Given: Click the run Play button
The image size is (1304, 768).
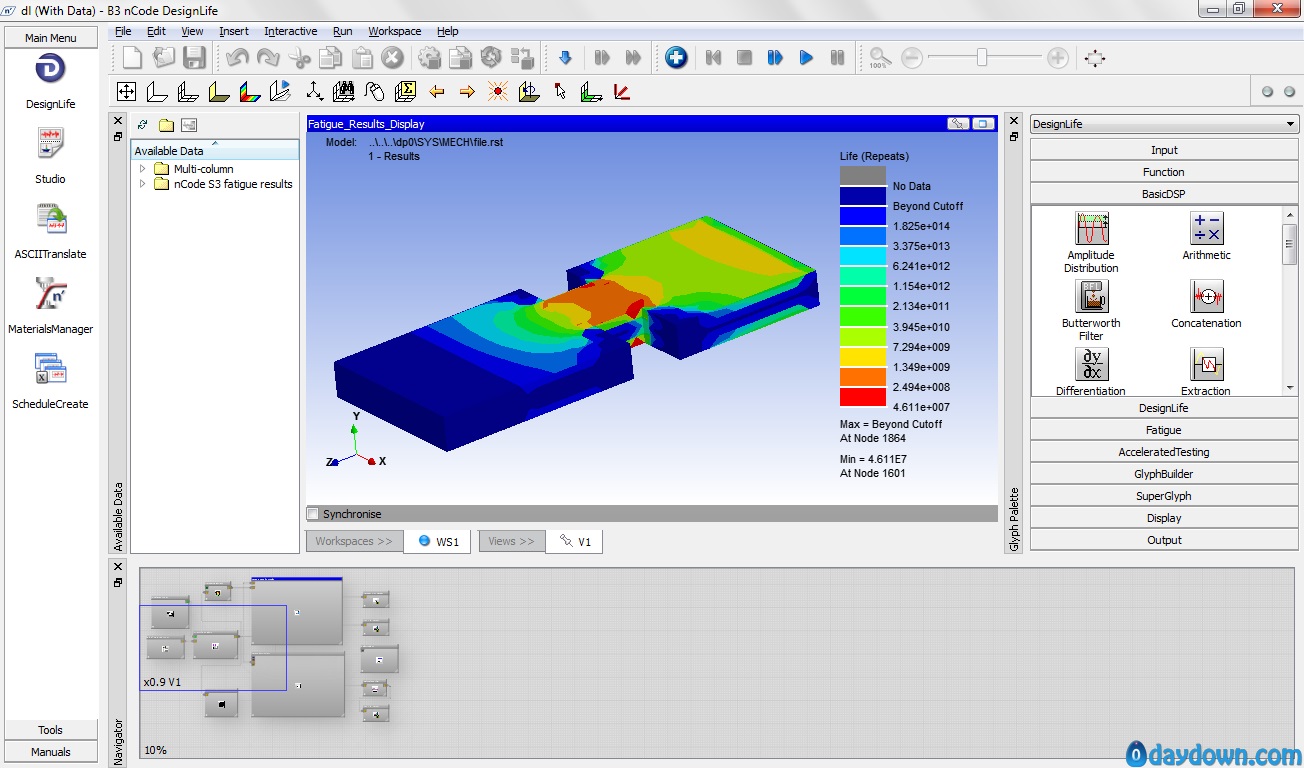Looking at the screenshot, I should [x=806, y=58].
